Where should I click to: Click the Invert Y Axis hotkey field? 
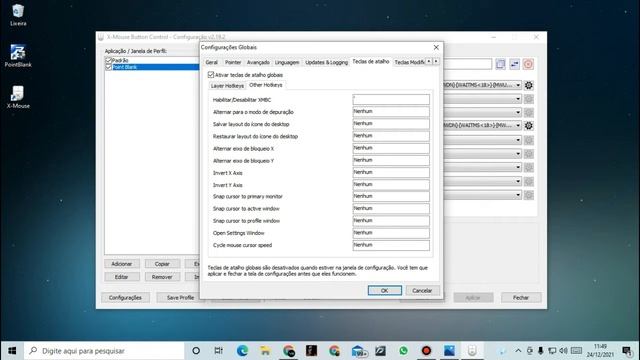point(391,184)
